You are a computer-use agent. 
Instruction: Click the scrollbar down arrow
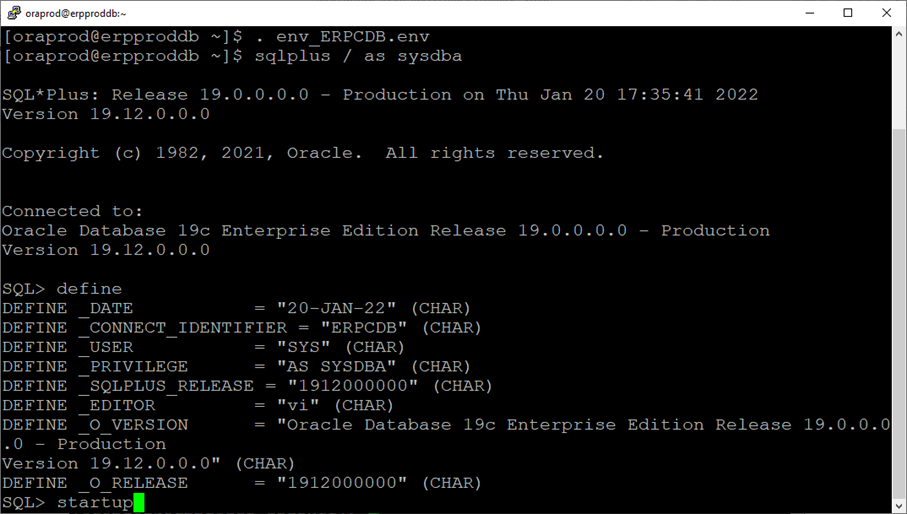click(x=898, y=504)
